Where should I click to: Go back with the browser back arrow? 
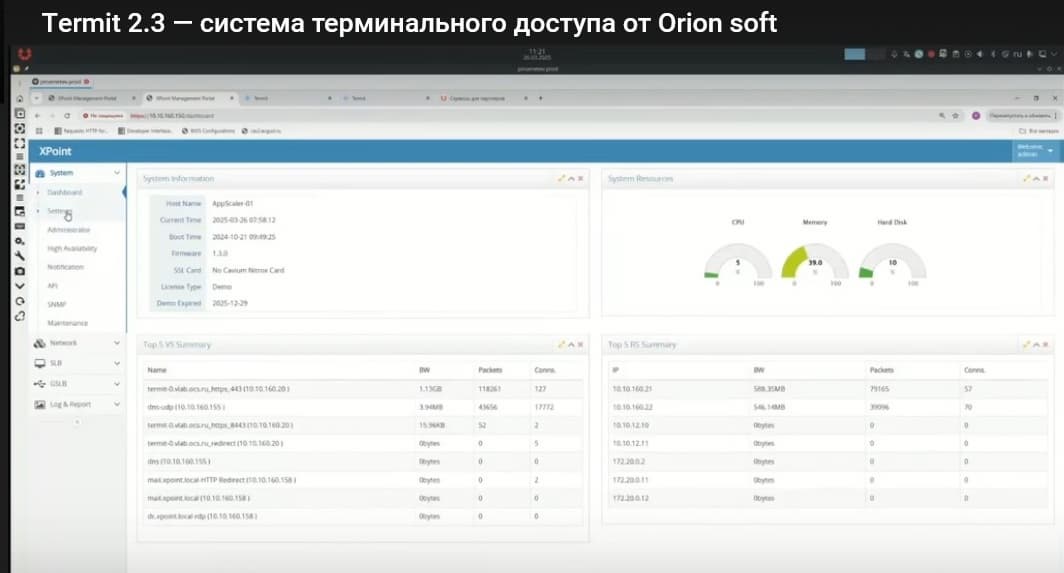[x=37, y=115]
